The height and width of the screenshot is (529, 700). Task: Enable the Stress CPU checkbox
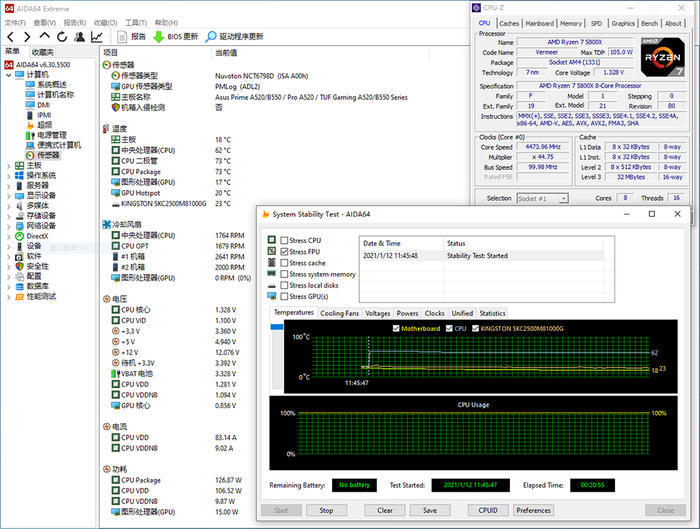click(x=284, y=240)
